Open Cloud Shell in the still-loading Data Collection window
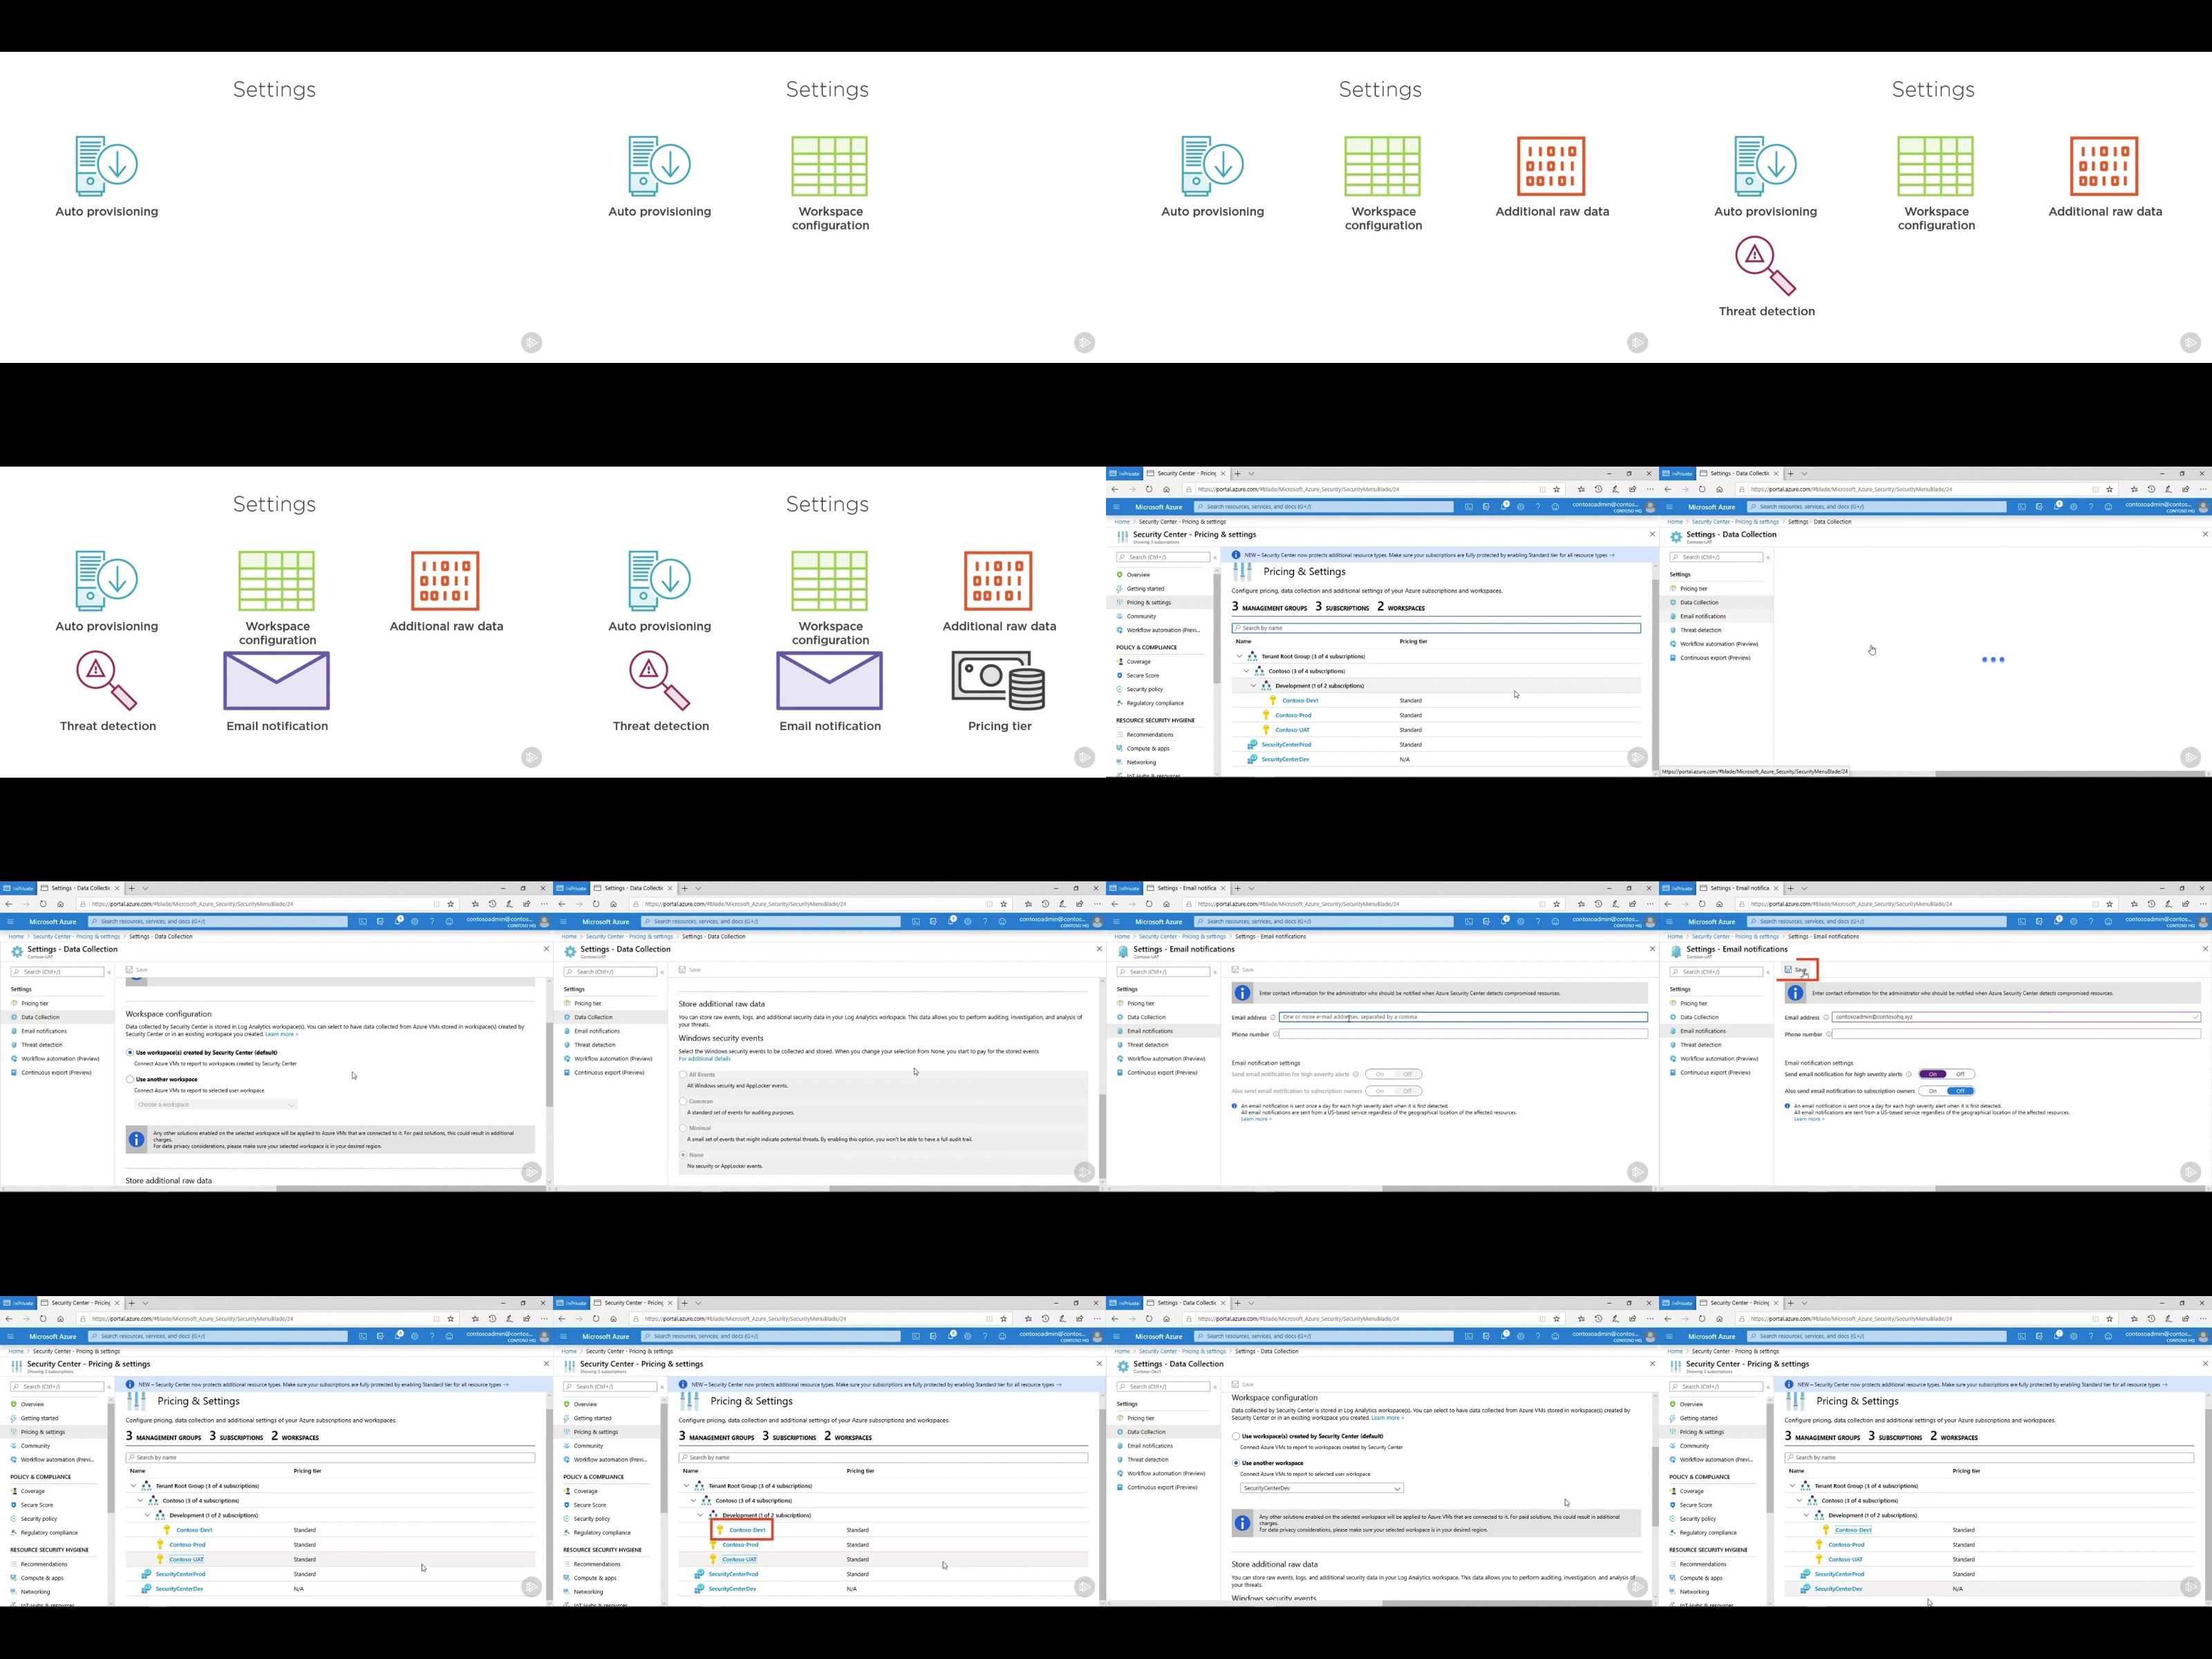Screen dimensions: 2212x1659 coord(2022,507)
